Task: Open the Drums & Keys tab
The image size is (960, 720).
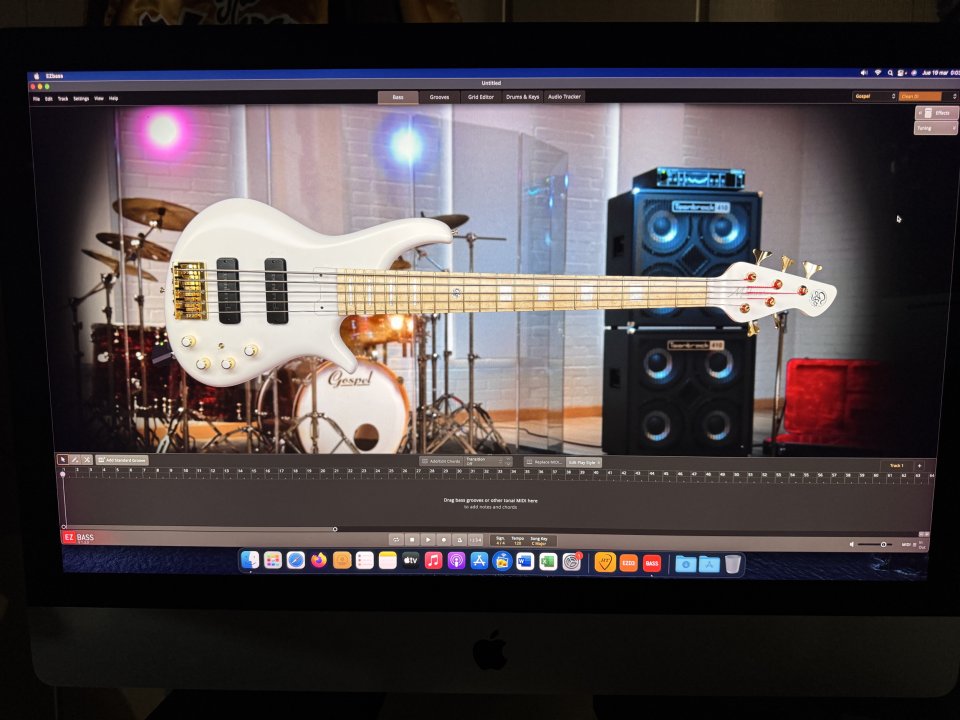Action: 521,97
